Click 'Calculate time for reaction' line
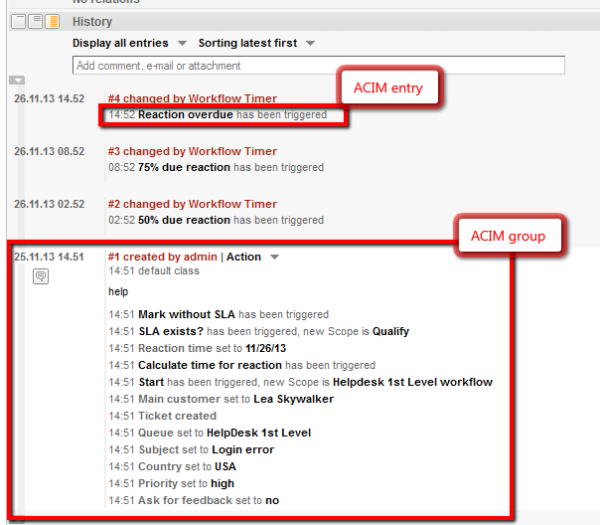600x525 pixels. [242, 365]
